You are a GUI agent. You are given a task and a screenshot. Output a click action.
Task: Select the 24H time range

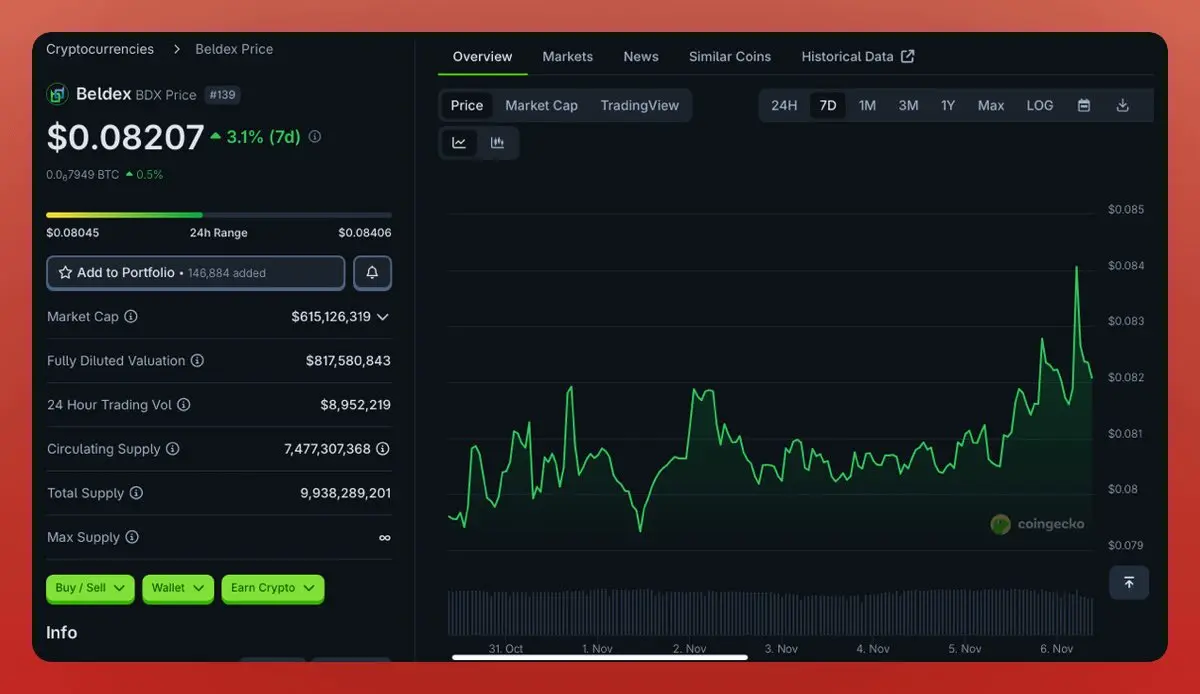coord(784,105)
